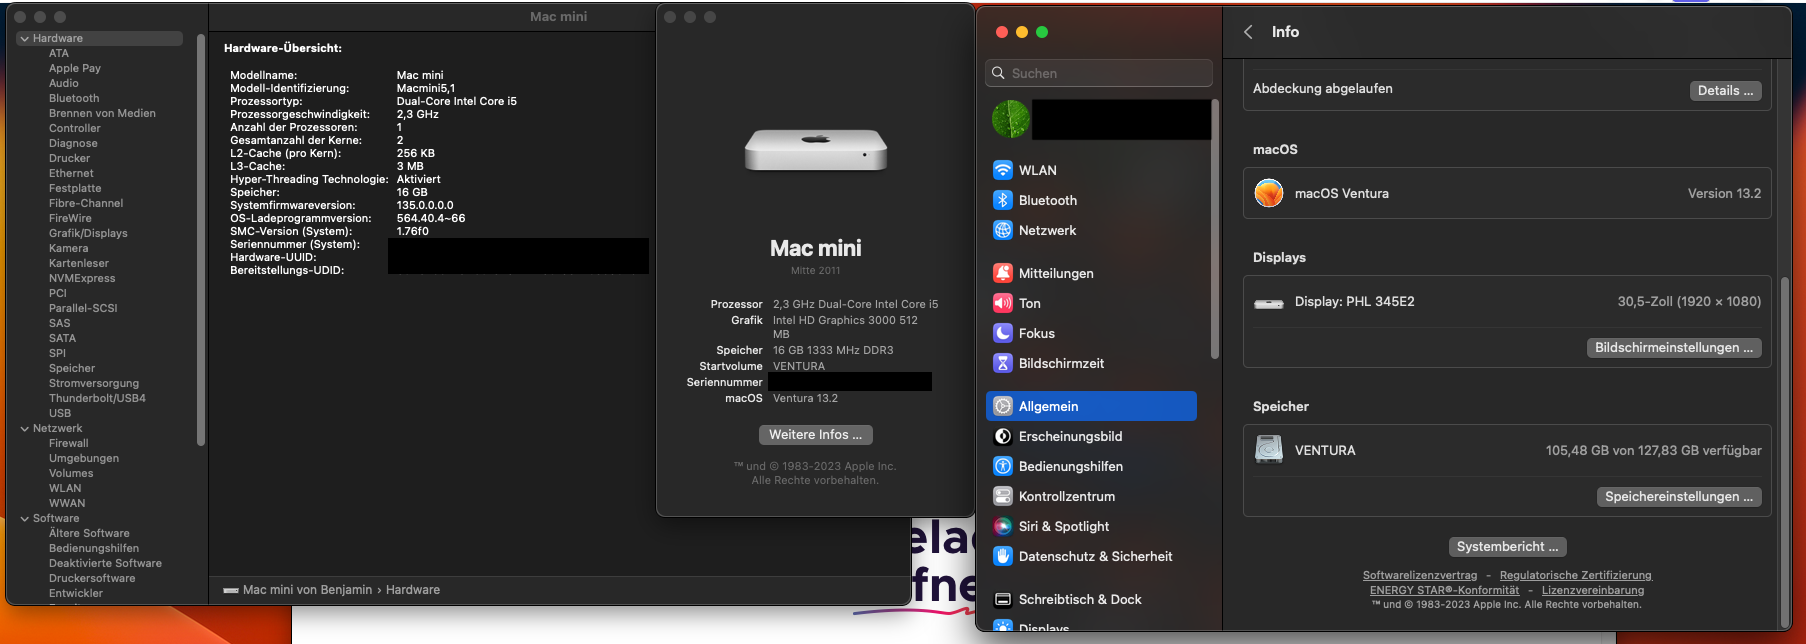Viewport: 1806px width, 644px height.
Task: Select the Fokus moon icon
Action: (1002, 333)
